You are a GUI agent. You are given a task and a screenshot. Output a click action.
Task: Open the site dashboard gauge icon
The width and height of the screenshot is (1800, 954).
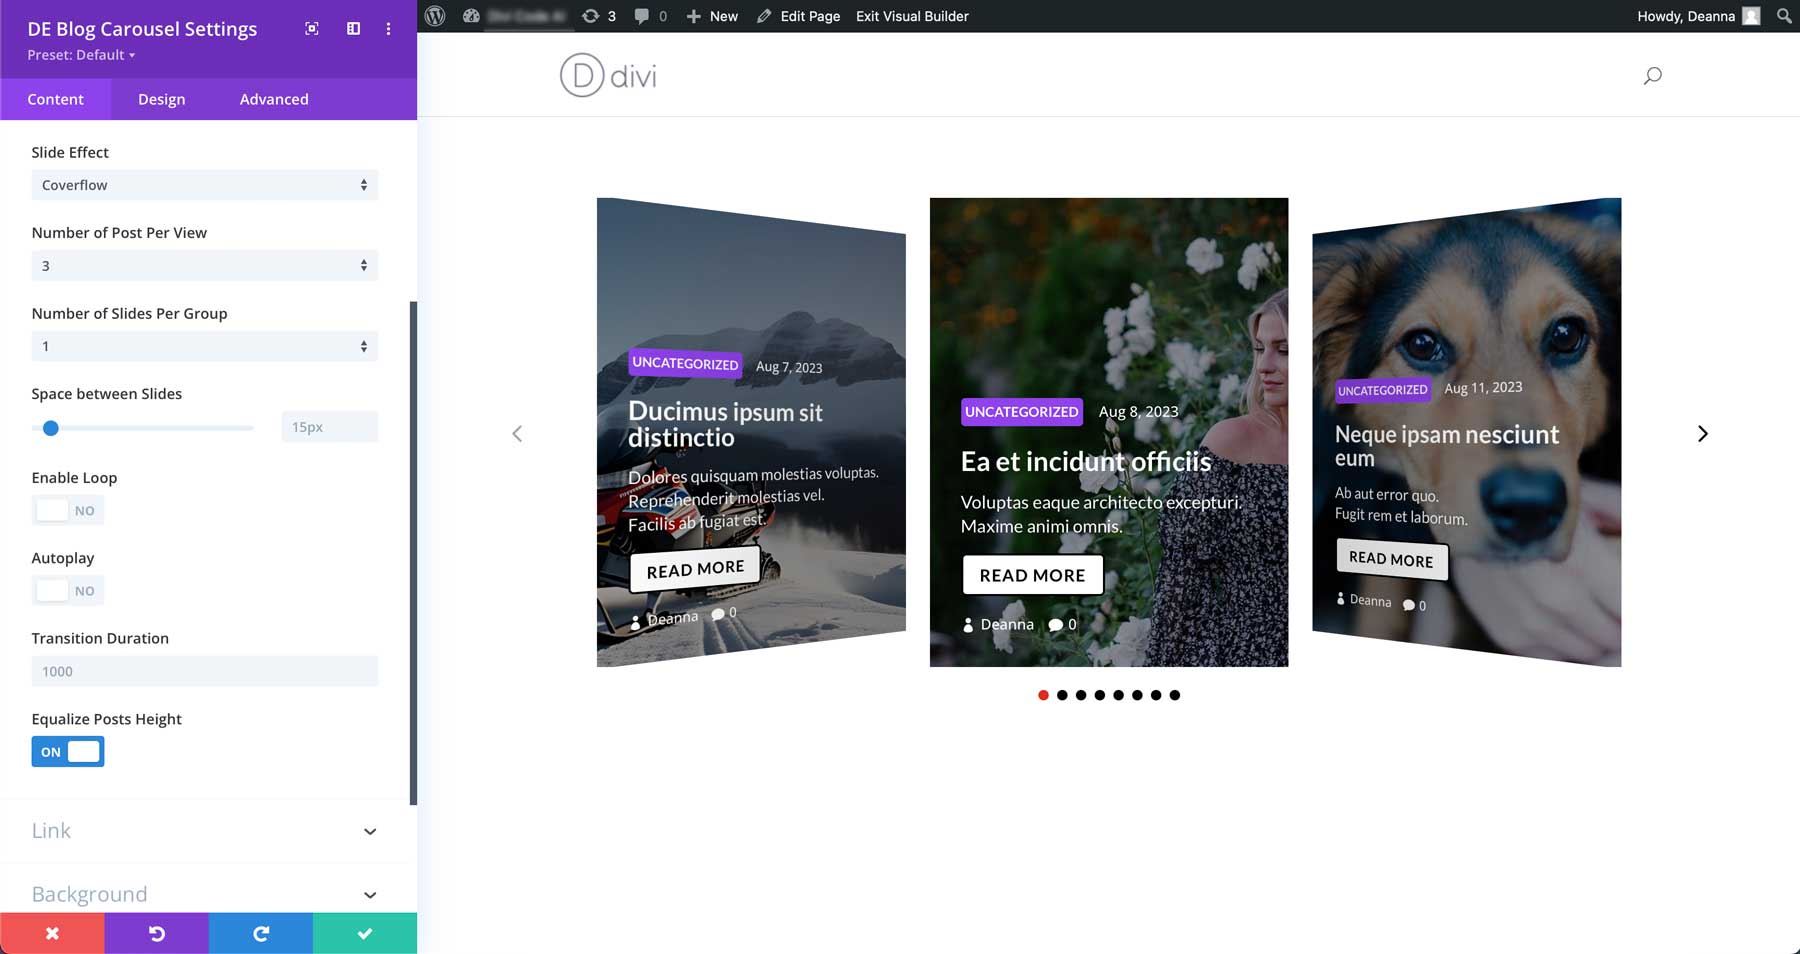471,16
